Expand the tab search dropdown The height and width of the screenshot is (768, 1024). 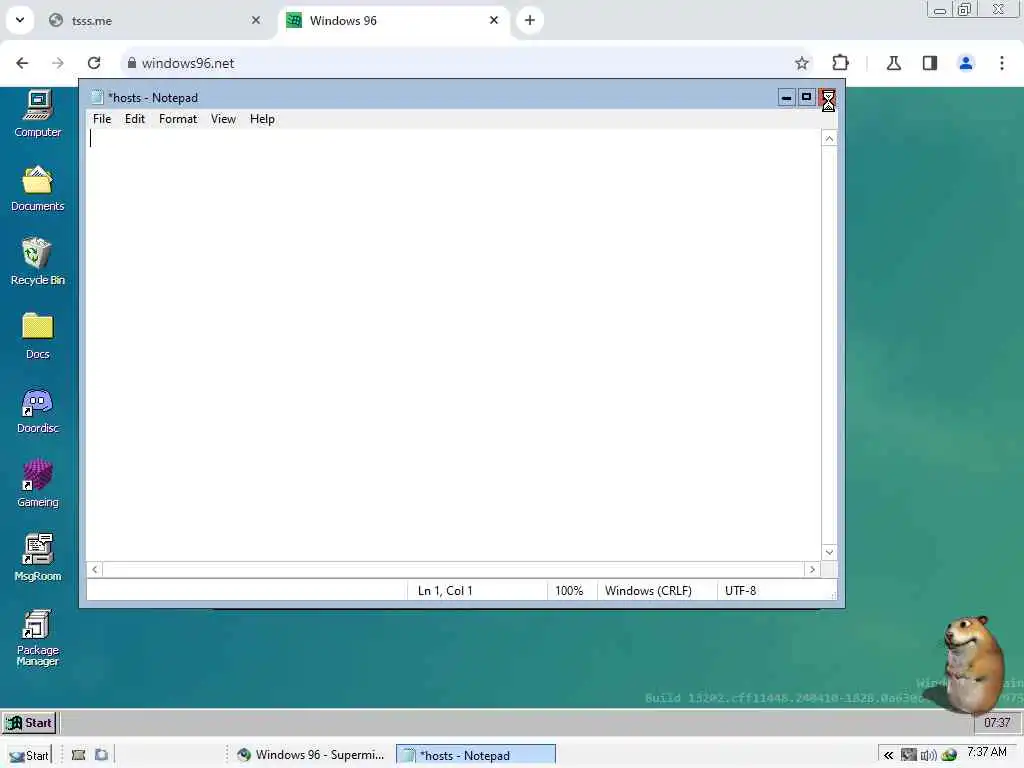(x=20, y=20)
